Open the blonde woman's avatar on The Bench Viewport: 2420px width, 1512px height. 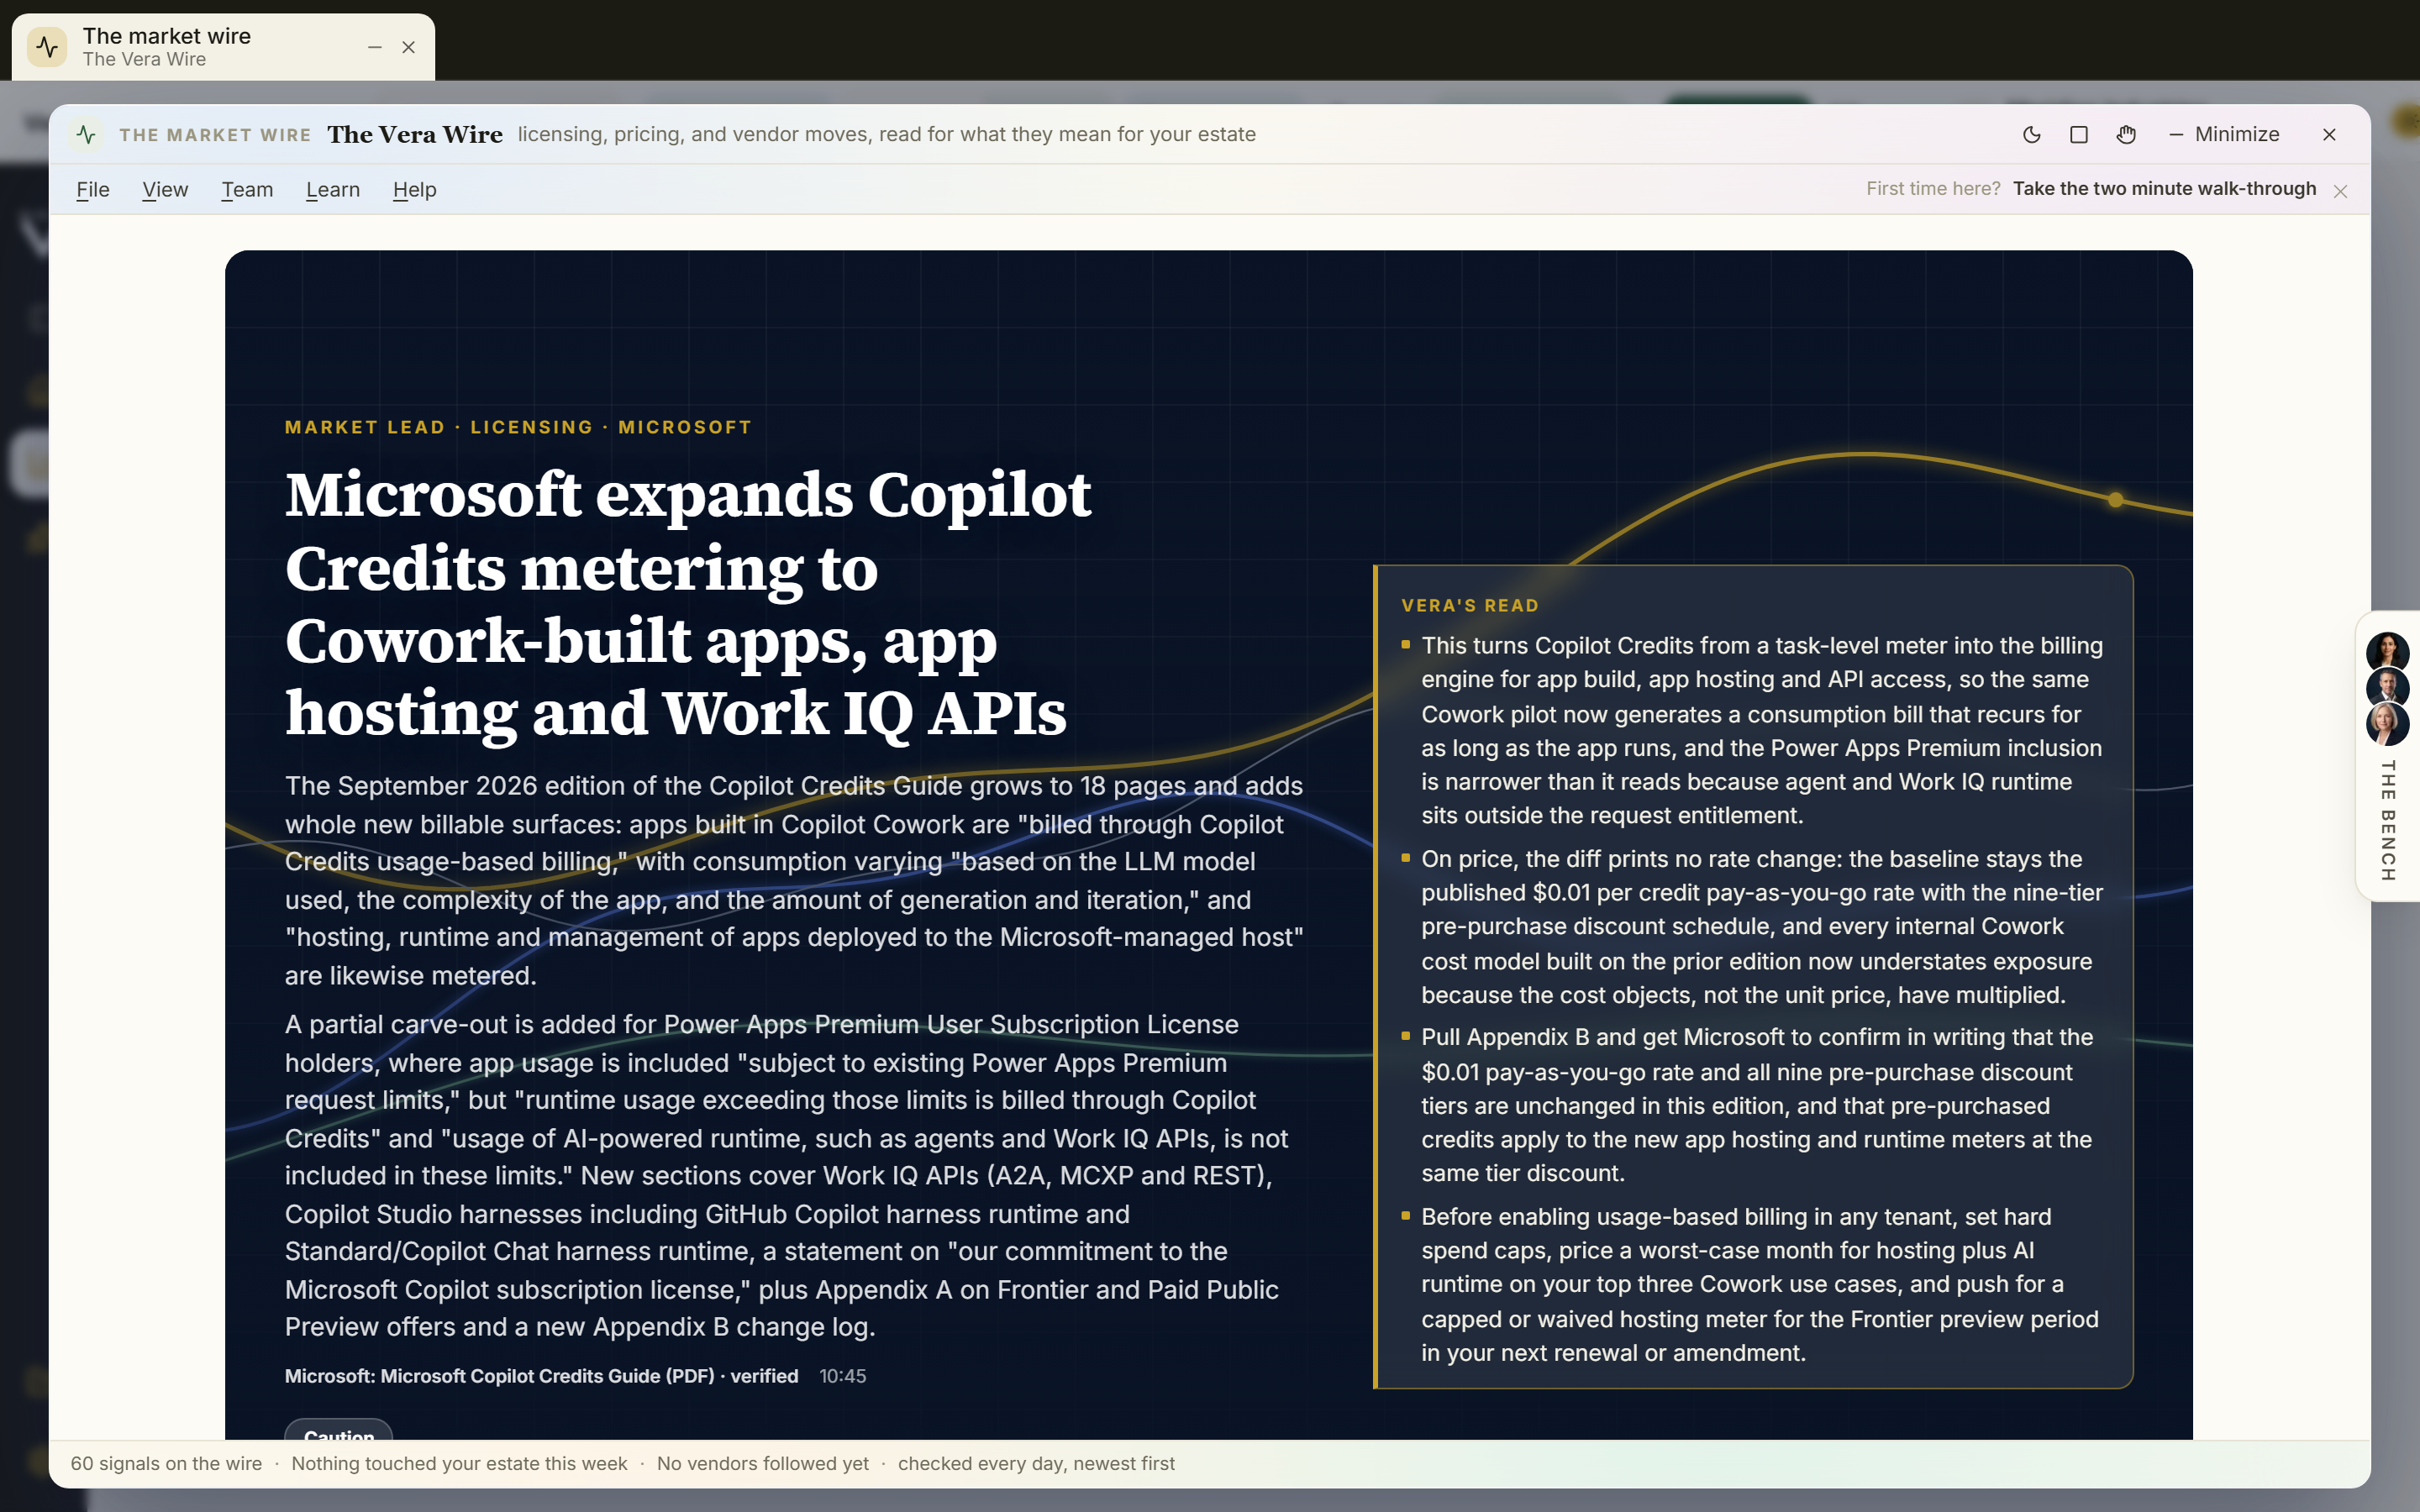[x=2387, y=724]
